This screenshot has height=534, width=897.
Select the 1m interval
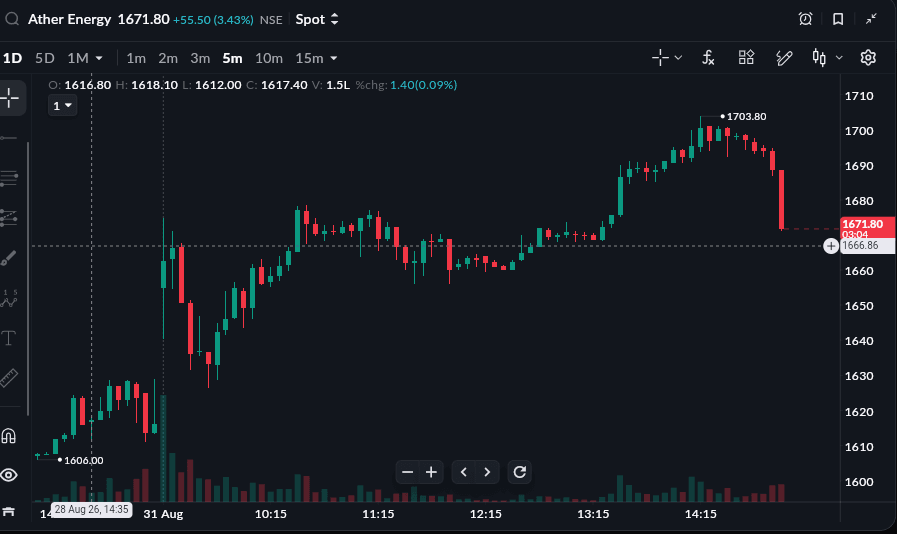pyautogui.click(x=136, y=58)
